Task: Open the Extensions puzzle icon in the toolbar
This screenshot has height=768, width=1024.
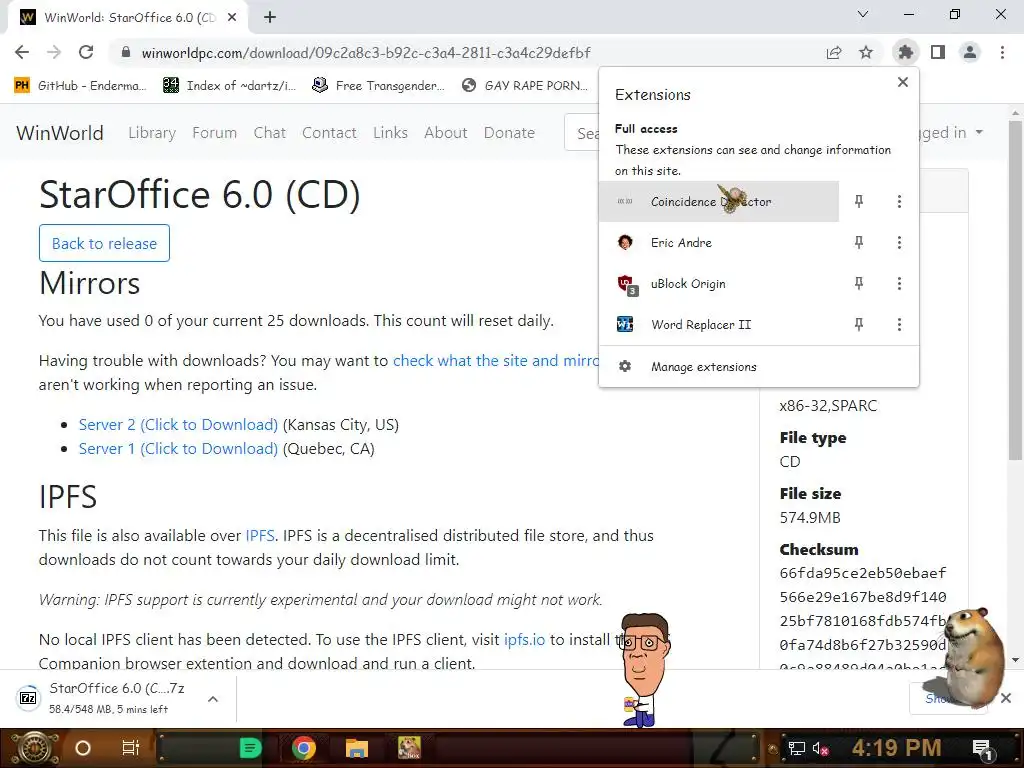Action: tap(905, 52)
